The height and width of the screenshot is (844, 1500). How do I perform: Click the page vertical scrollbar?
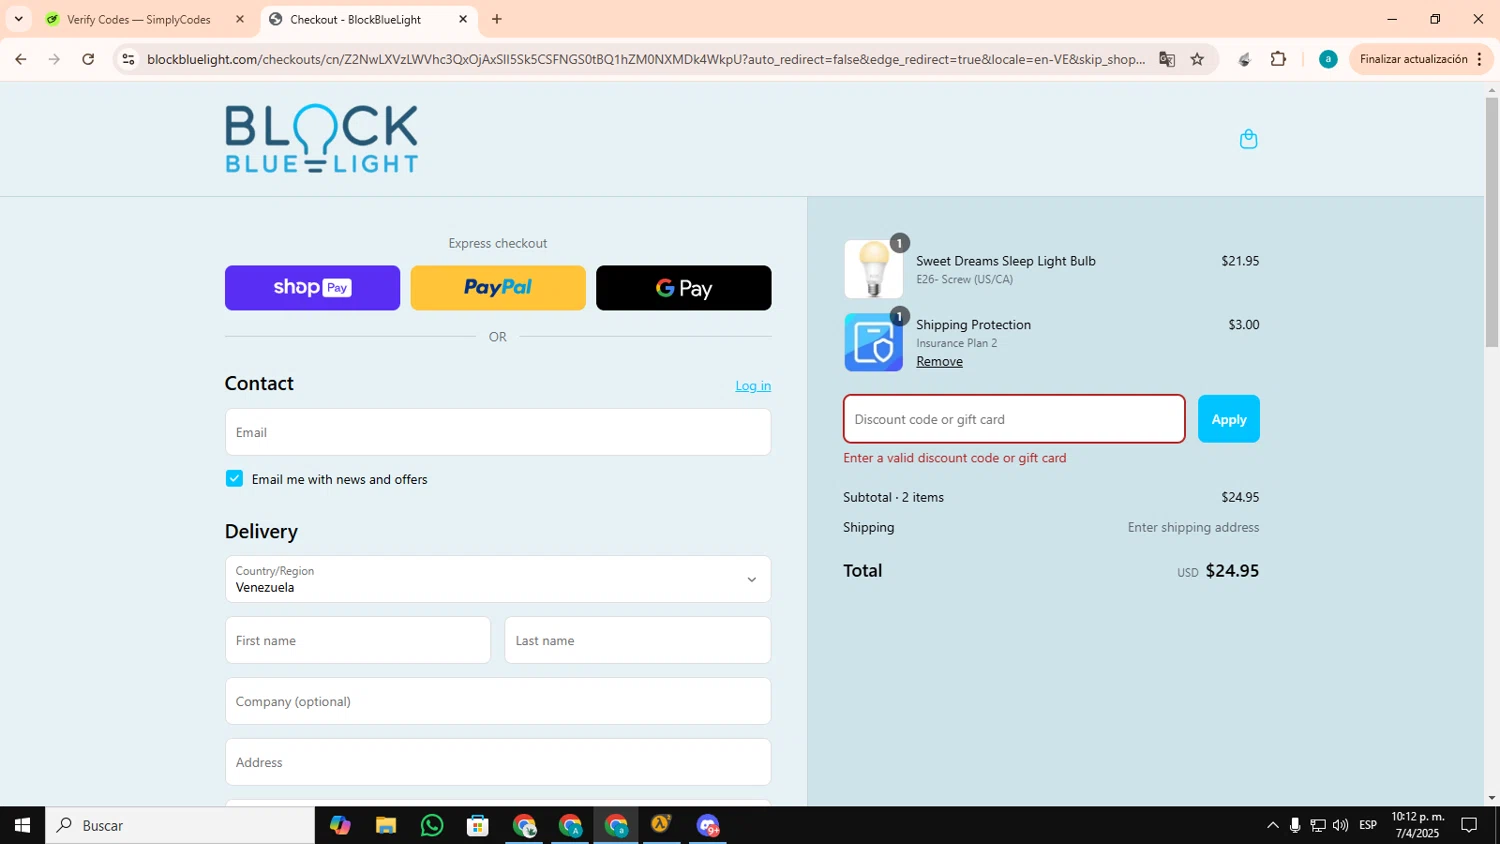(1492, 220)
